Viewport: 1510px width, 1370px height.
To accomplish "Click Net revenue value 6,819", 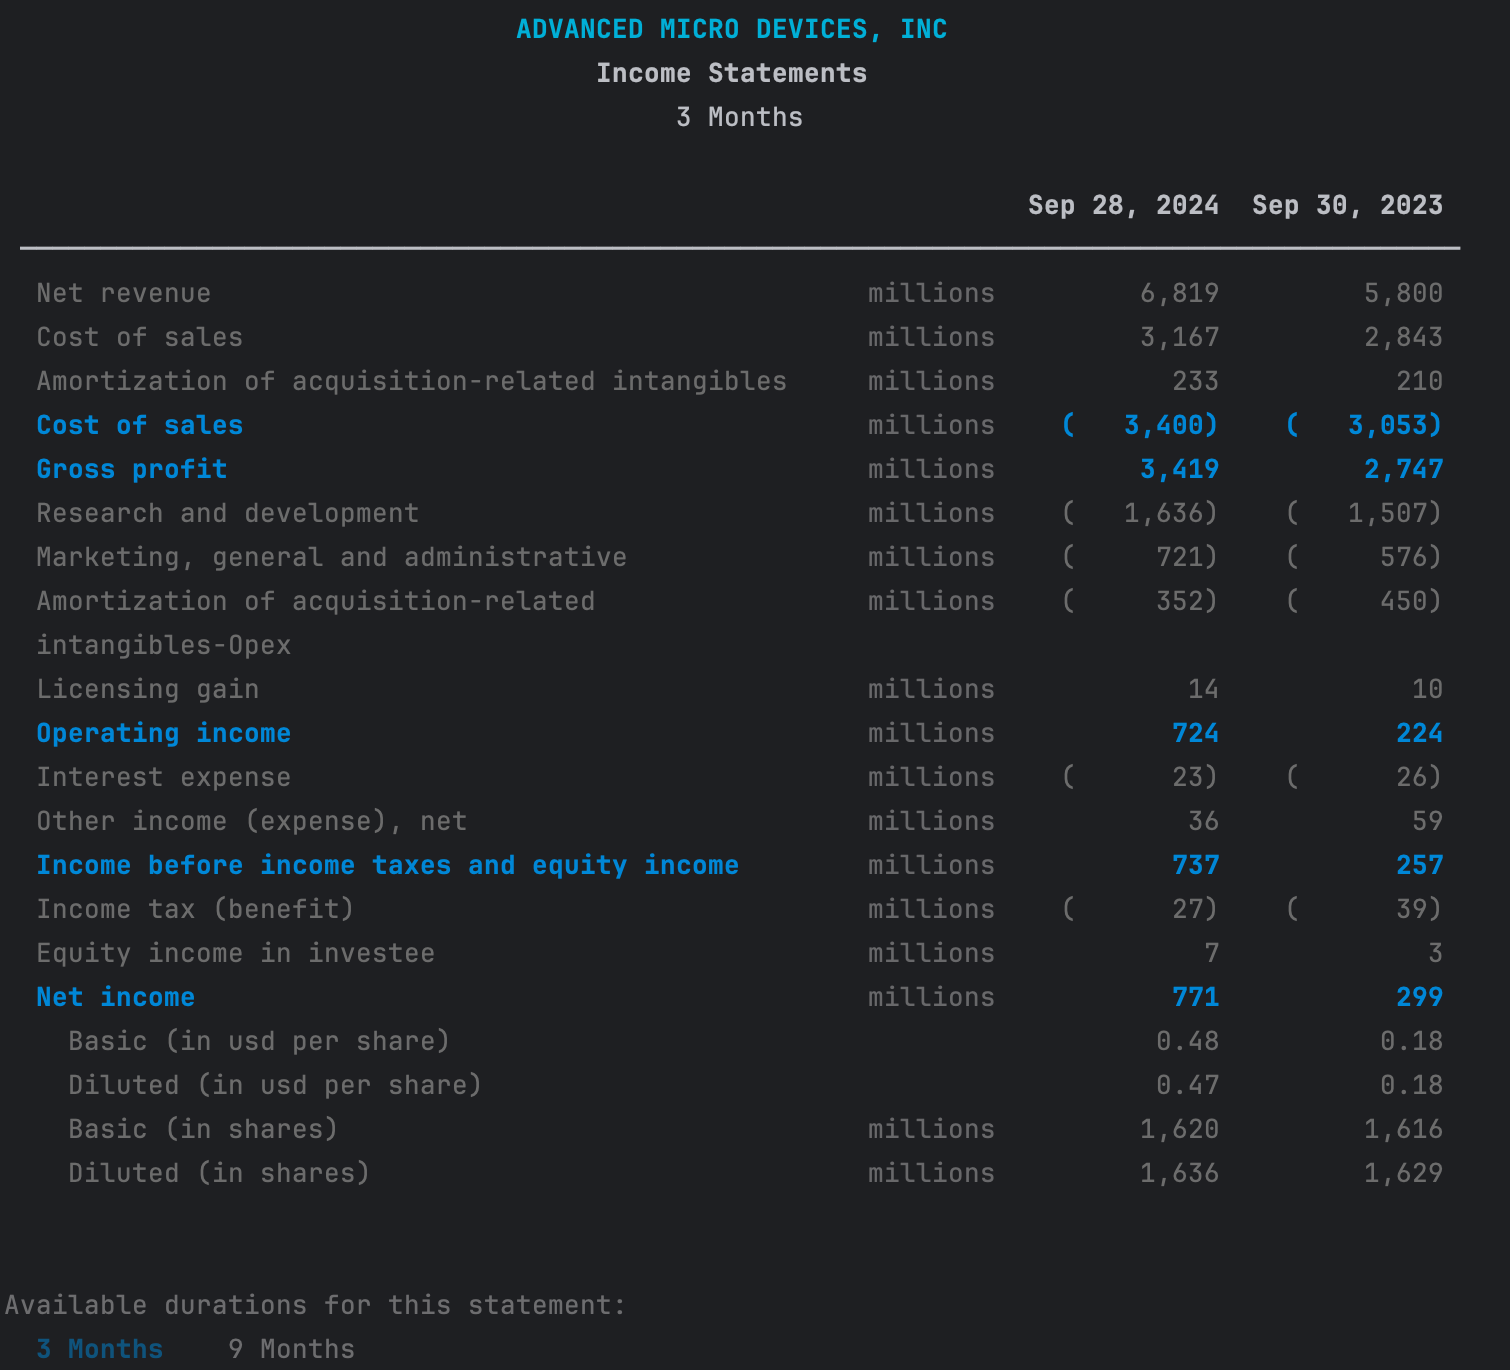I will [1179, 293].
